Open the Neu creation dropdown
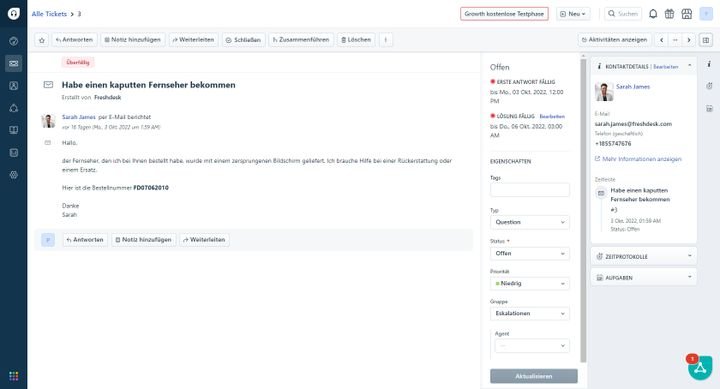Viewport: 720px width, 389px height. pos(573,14)
